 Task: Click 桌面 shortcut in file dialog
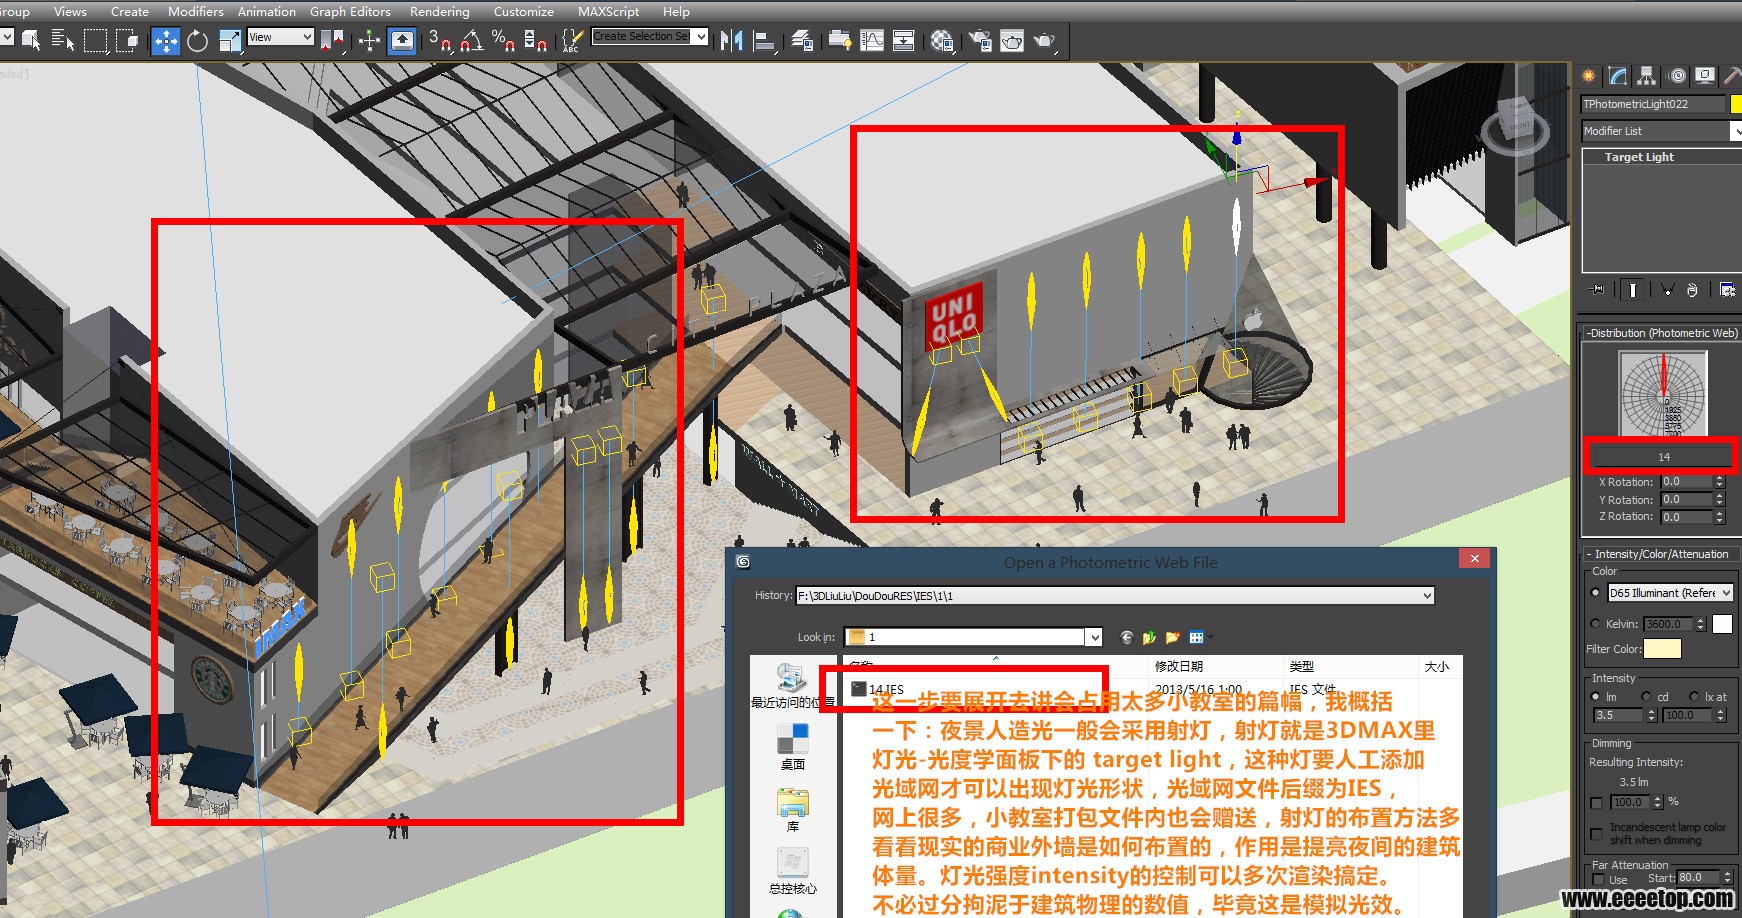click(793, 747)
